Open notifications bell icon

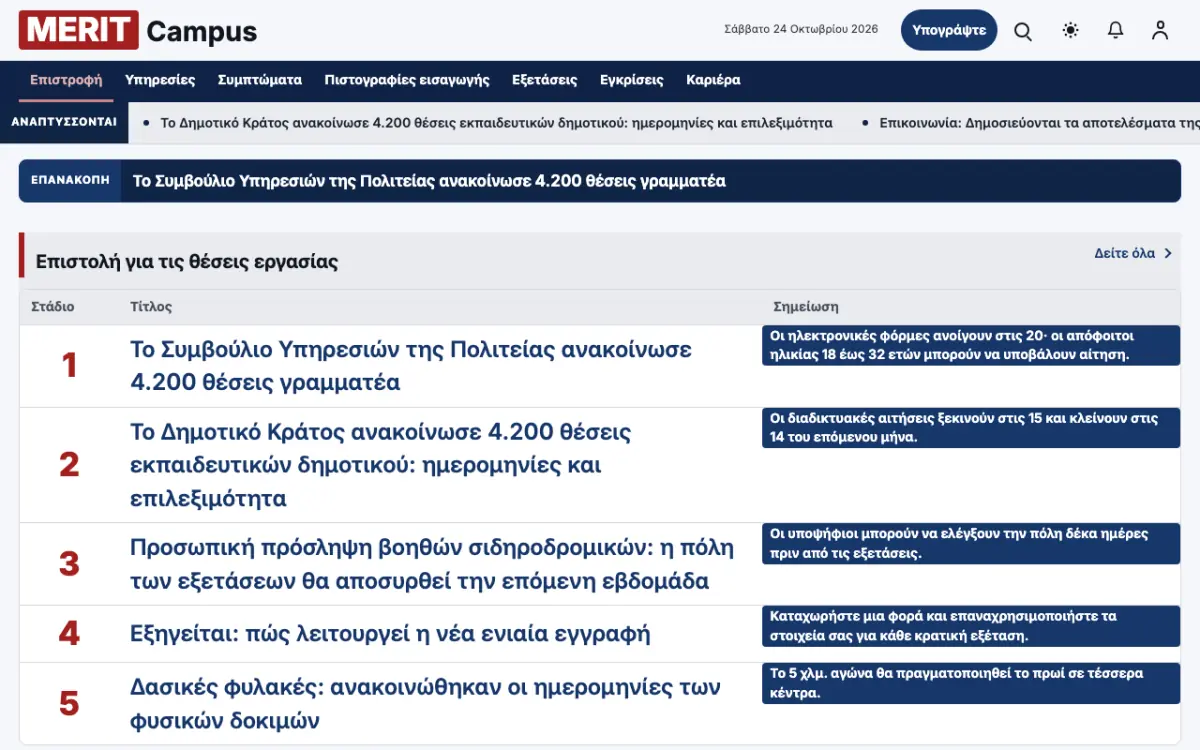pyautogui.click(x=1116, y=30)
